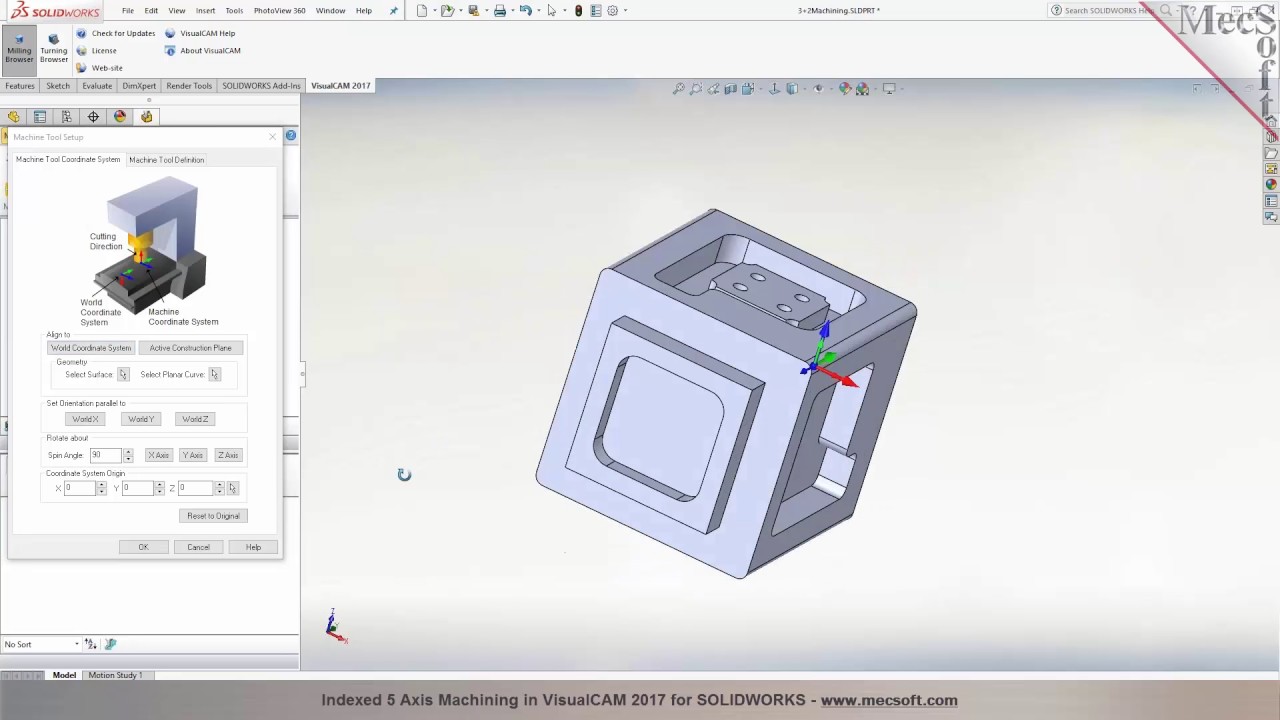Click the Print icon
Screen dimensions: 1280x720
pos(500,11)
